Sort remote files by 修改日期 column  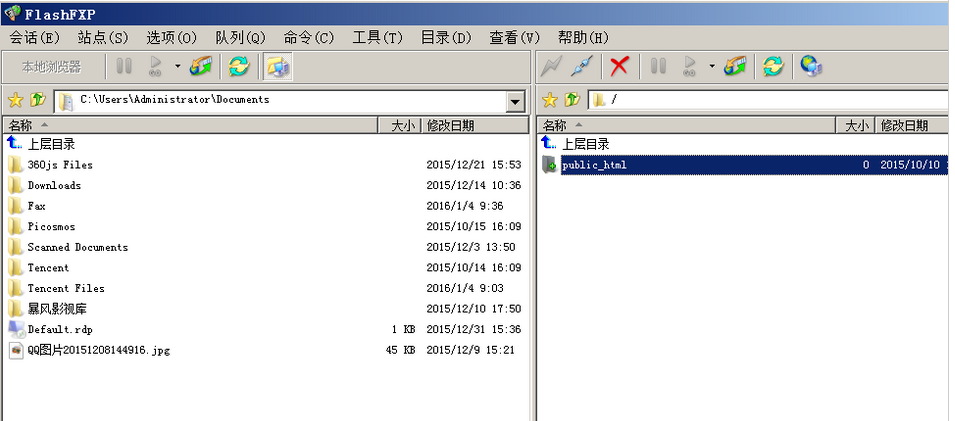pyautogui.click(x=912, y=126)
